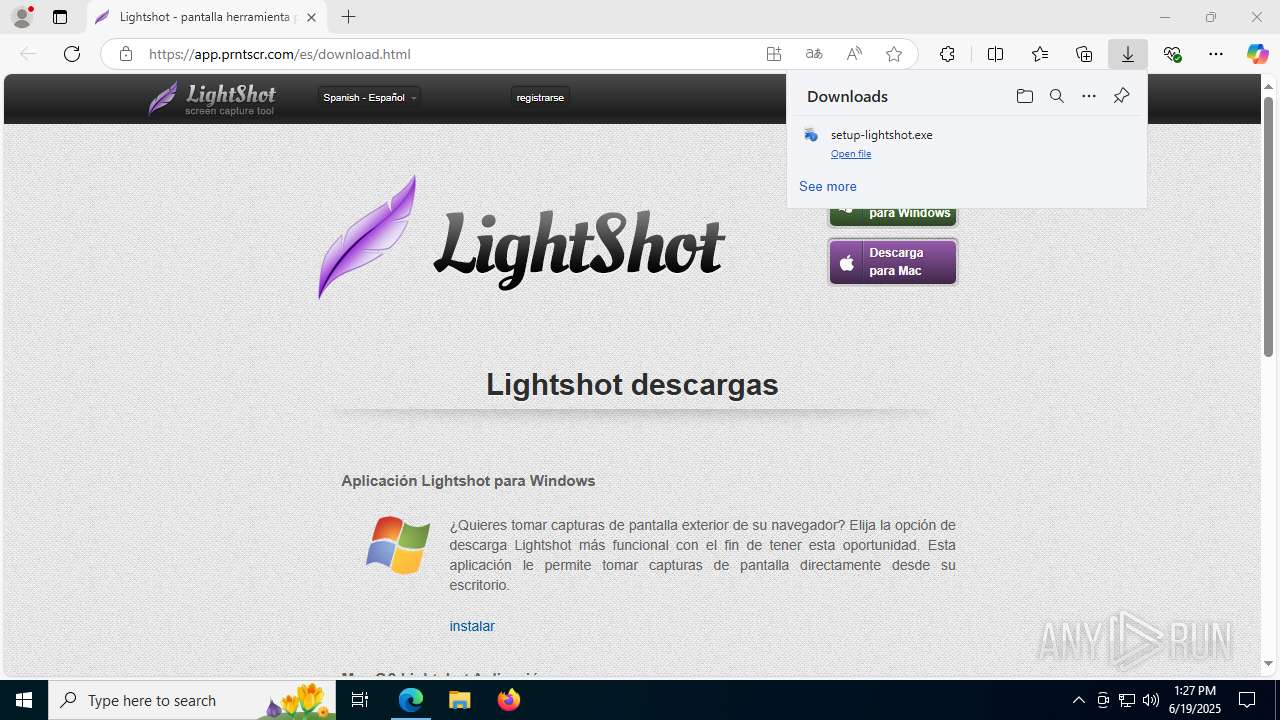Open the Edge profile icon
The width and height of the screenshot is (1280, 720).
[22, 17]
